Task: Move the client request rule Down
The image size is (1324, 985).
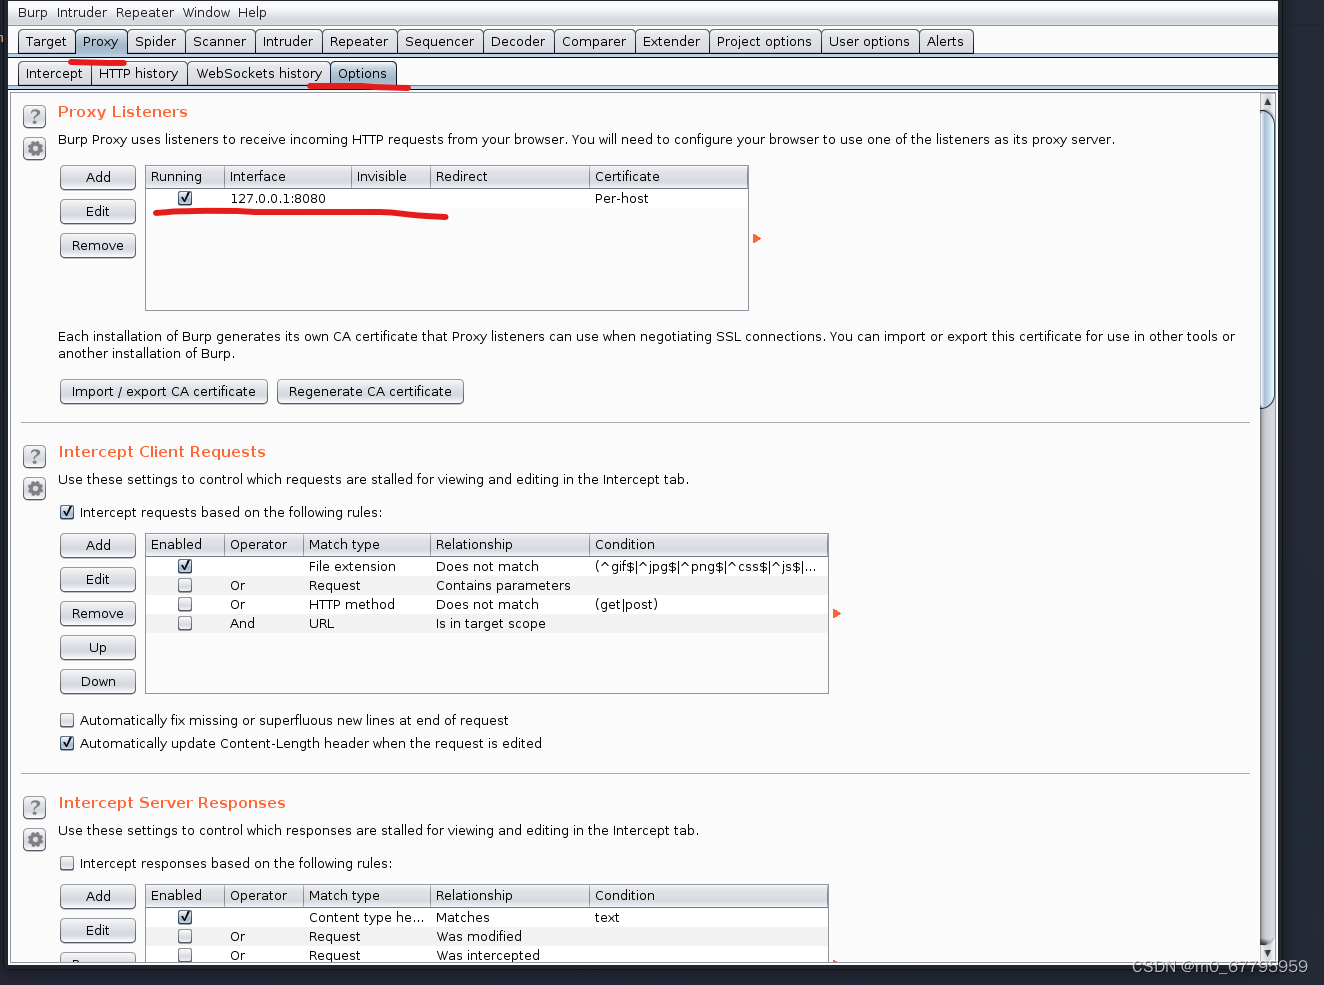Action: pos(98,681)
